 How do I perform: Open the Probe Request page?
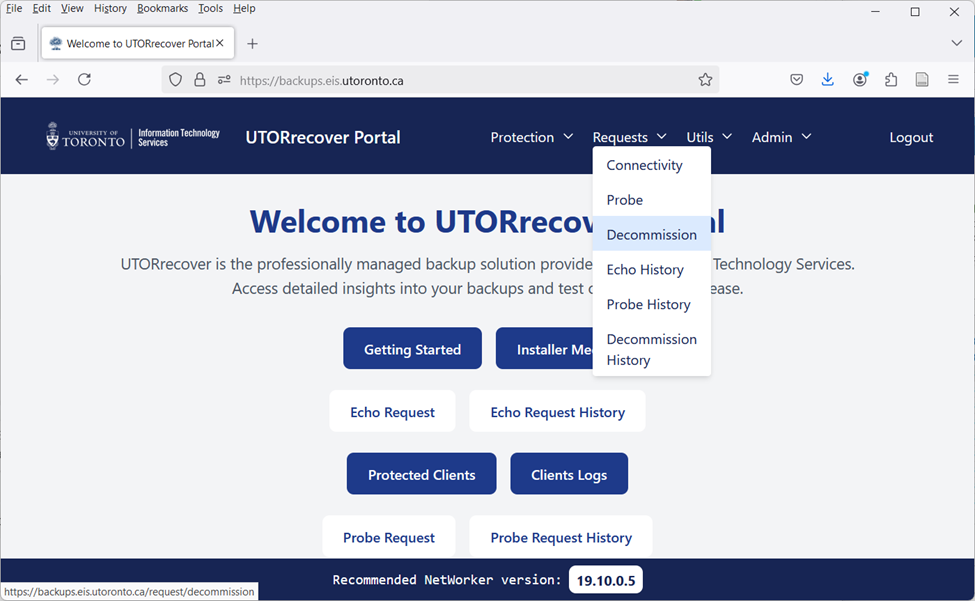pyautogui.click(x=389, y=537)
